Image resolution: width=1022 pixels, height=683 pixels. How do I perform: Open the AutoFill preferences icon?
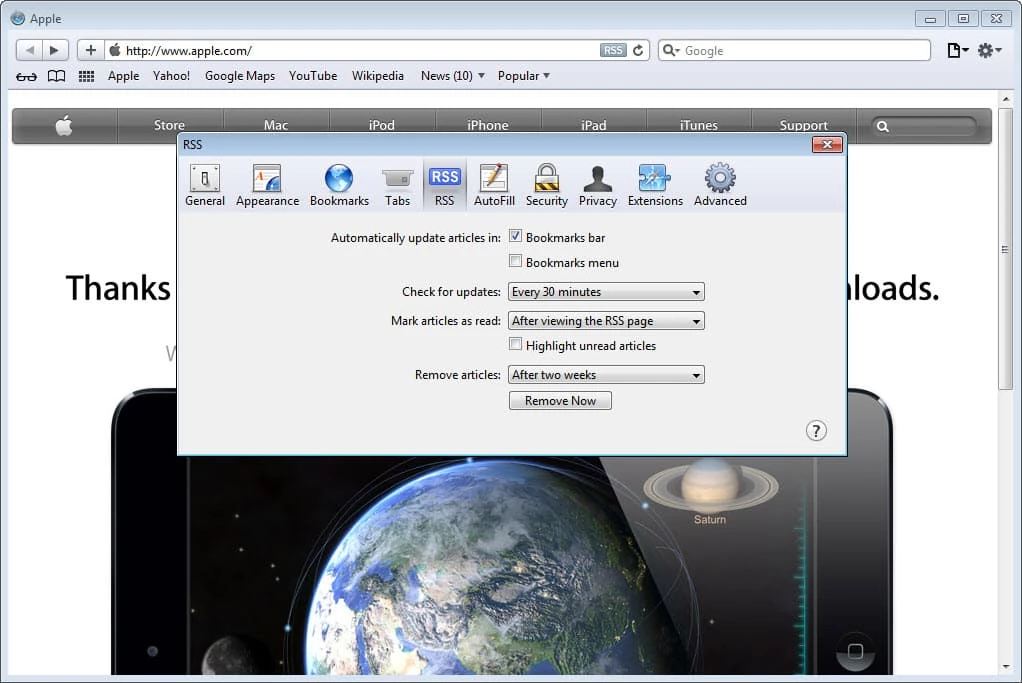click(494, 185)
